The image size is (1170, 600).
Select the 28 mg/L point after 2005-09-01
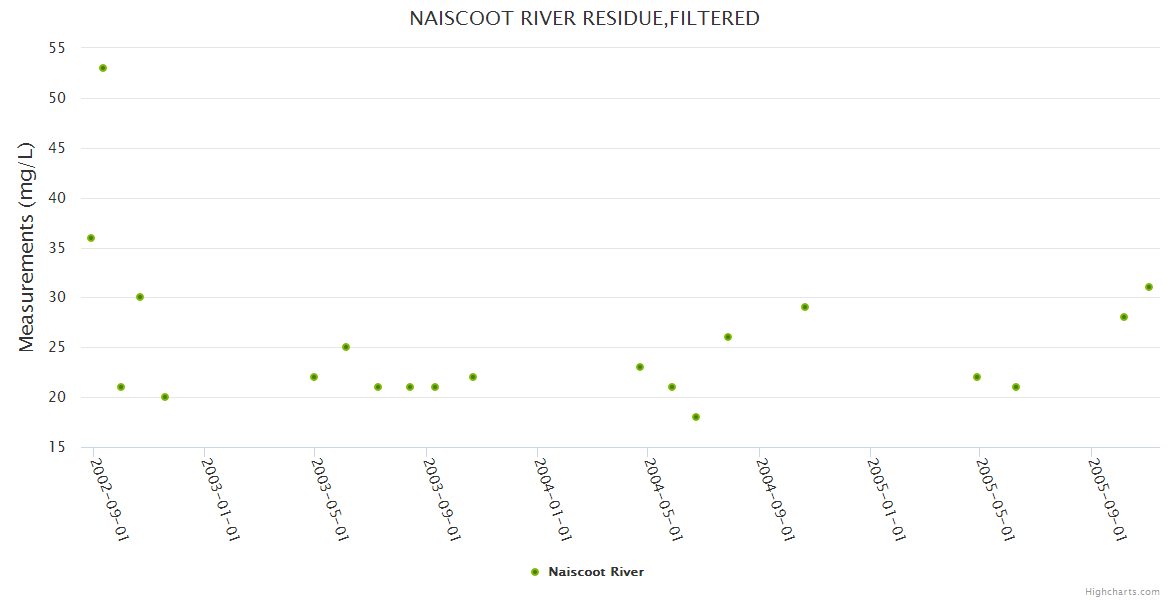pyautogui.click(x=1124, y=317)
